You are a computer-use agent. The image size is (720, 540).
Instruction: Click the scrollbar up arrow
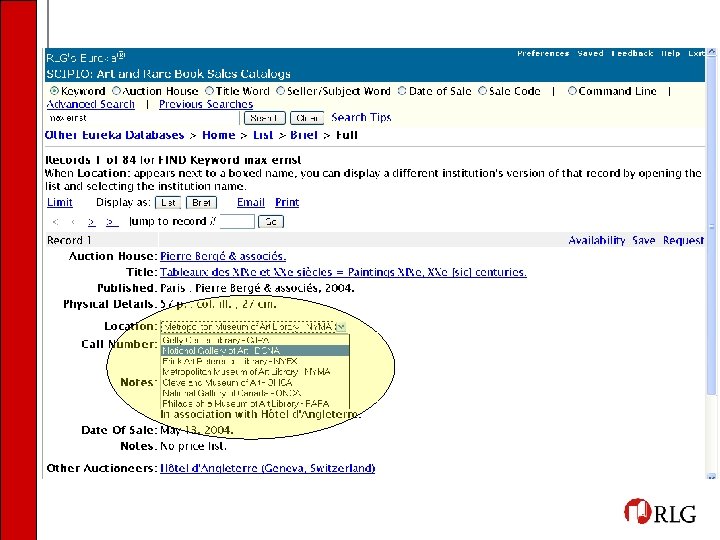click(711, 52)
